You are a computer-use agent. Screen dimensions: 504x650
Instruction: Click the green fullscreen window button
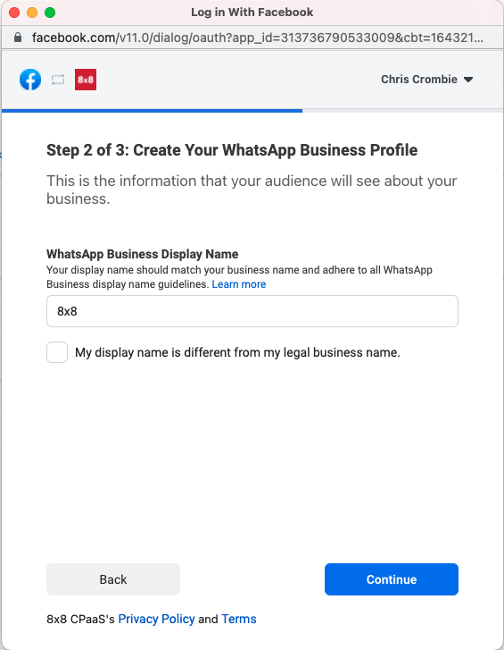click(50, 12)
